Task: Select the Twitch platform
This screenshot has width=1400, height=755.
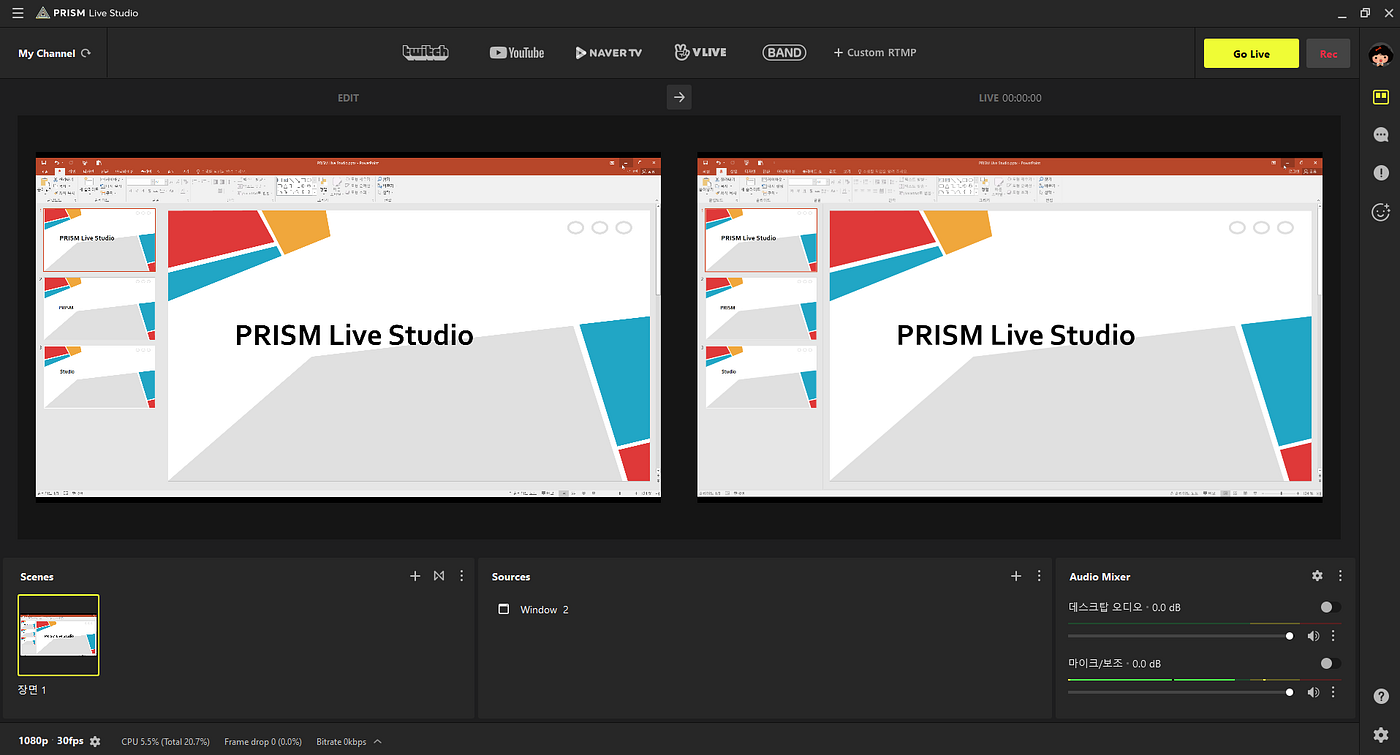Action: pos(425,52)
